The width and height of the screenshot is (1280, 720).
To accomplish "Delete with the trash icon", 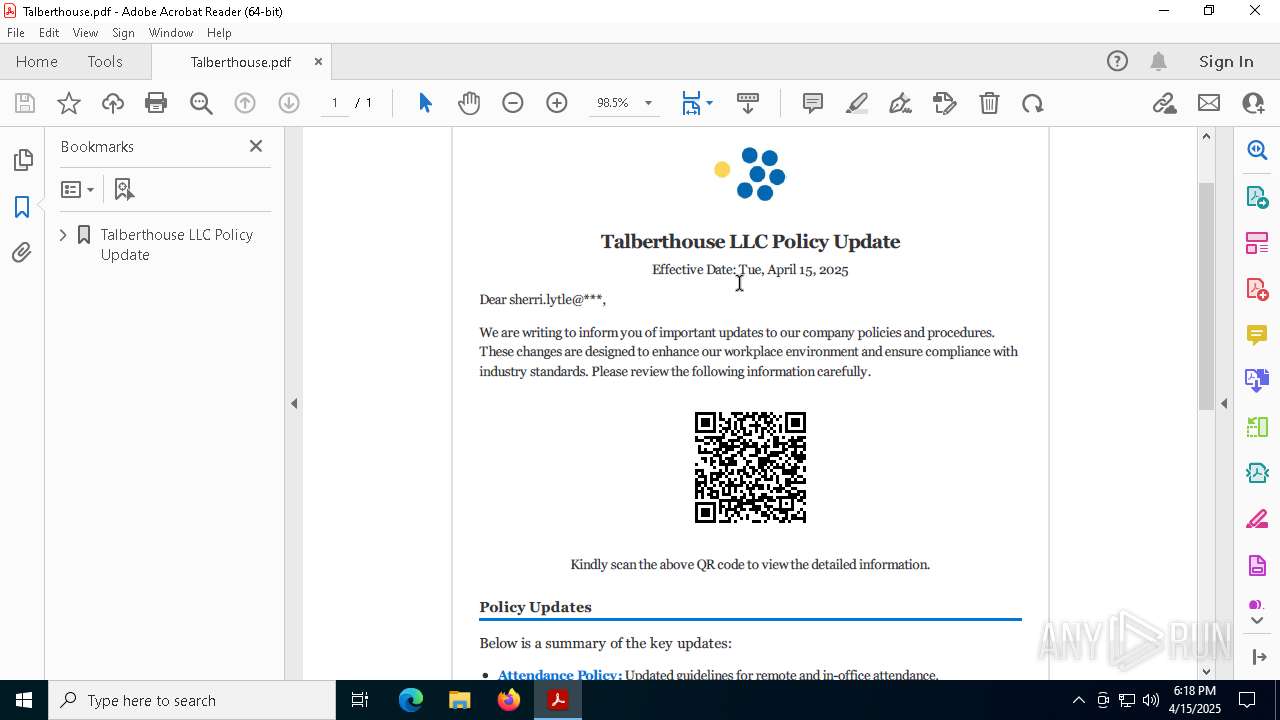I will point(989,103).
